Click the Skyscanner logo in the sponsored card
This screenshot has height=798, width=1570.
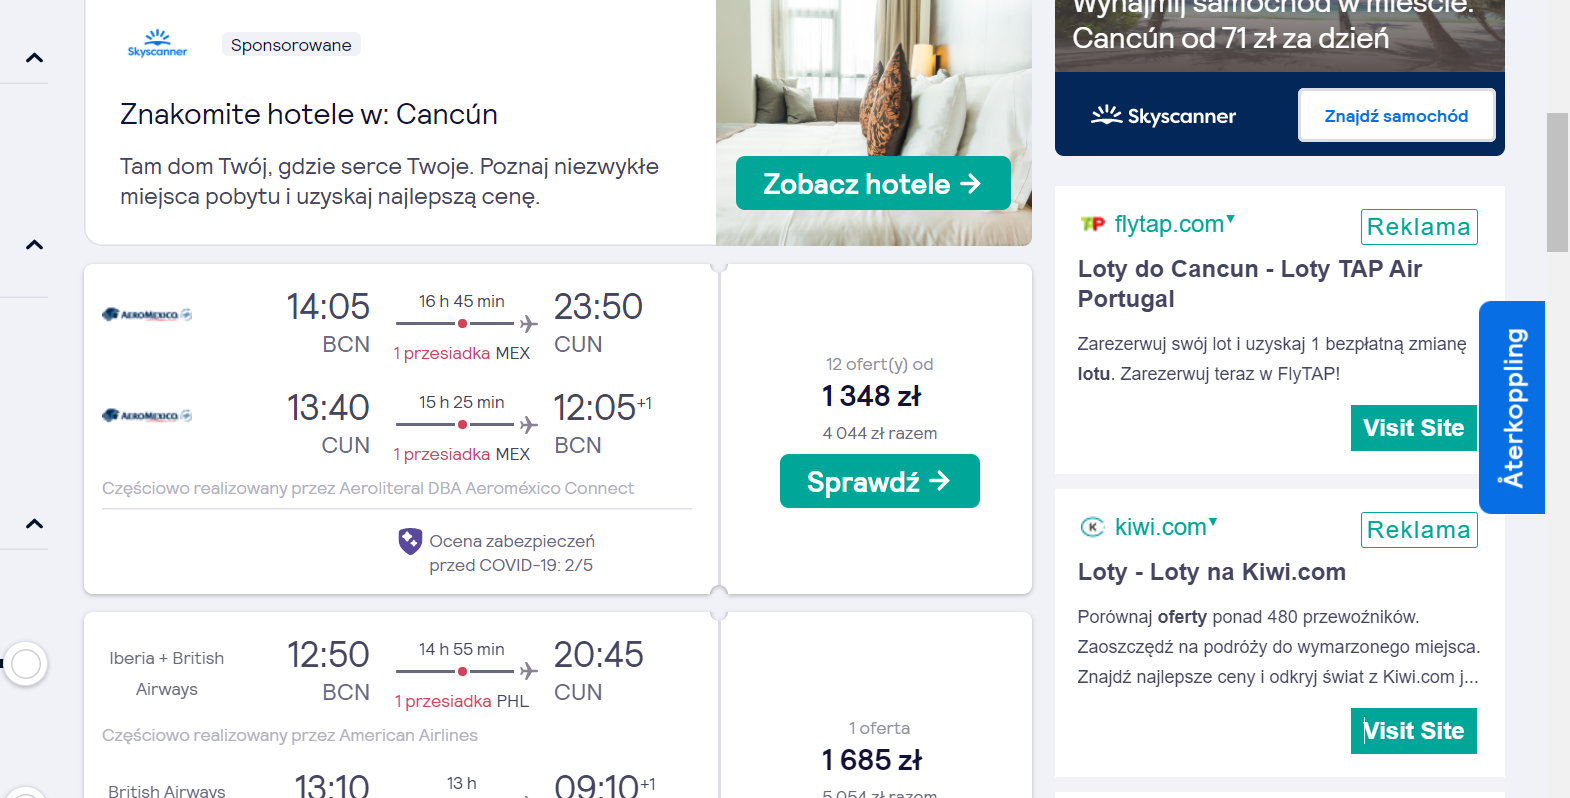tap(157, 43)
